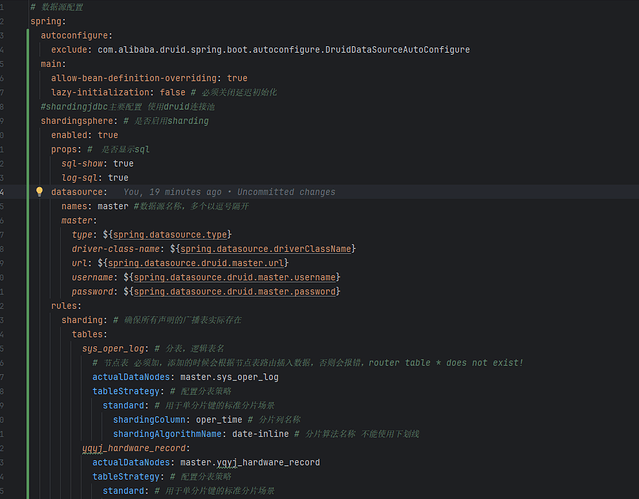
Task: Click the 'enabled: true' line
Action: point(85,135)
